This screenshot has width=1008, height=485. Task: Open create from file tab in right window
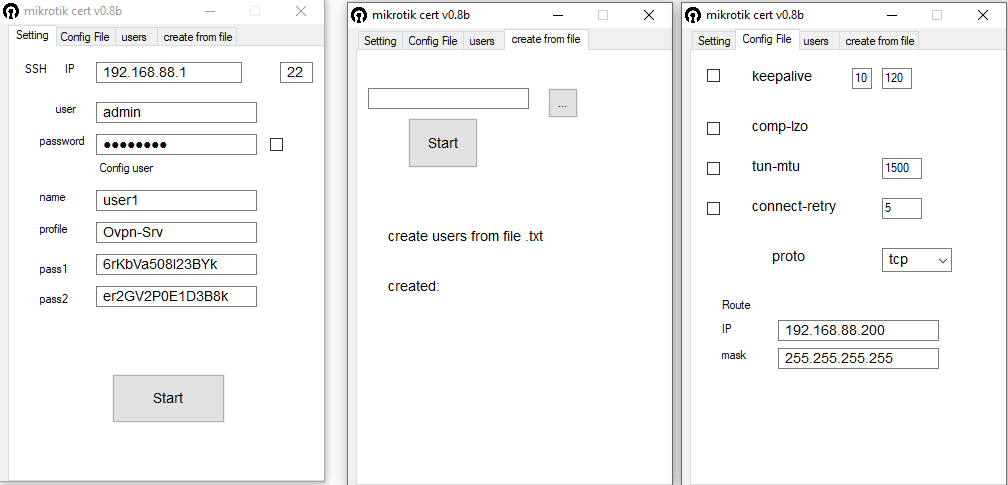(x=879, y=41)
